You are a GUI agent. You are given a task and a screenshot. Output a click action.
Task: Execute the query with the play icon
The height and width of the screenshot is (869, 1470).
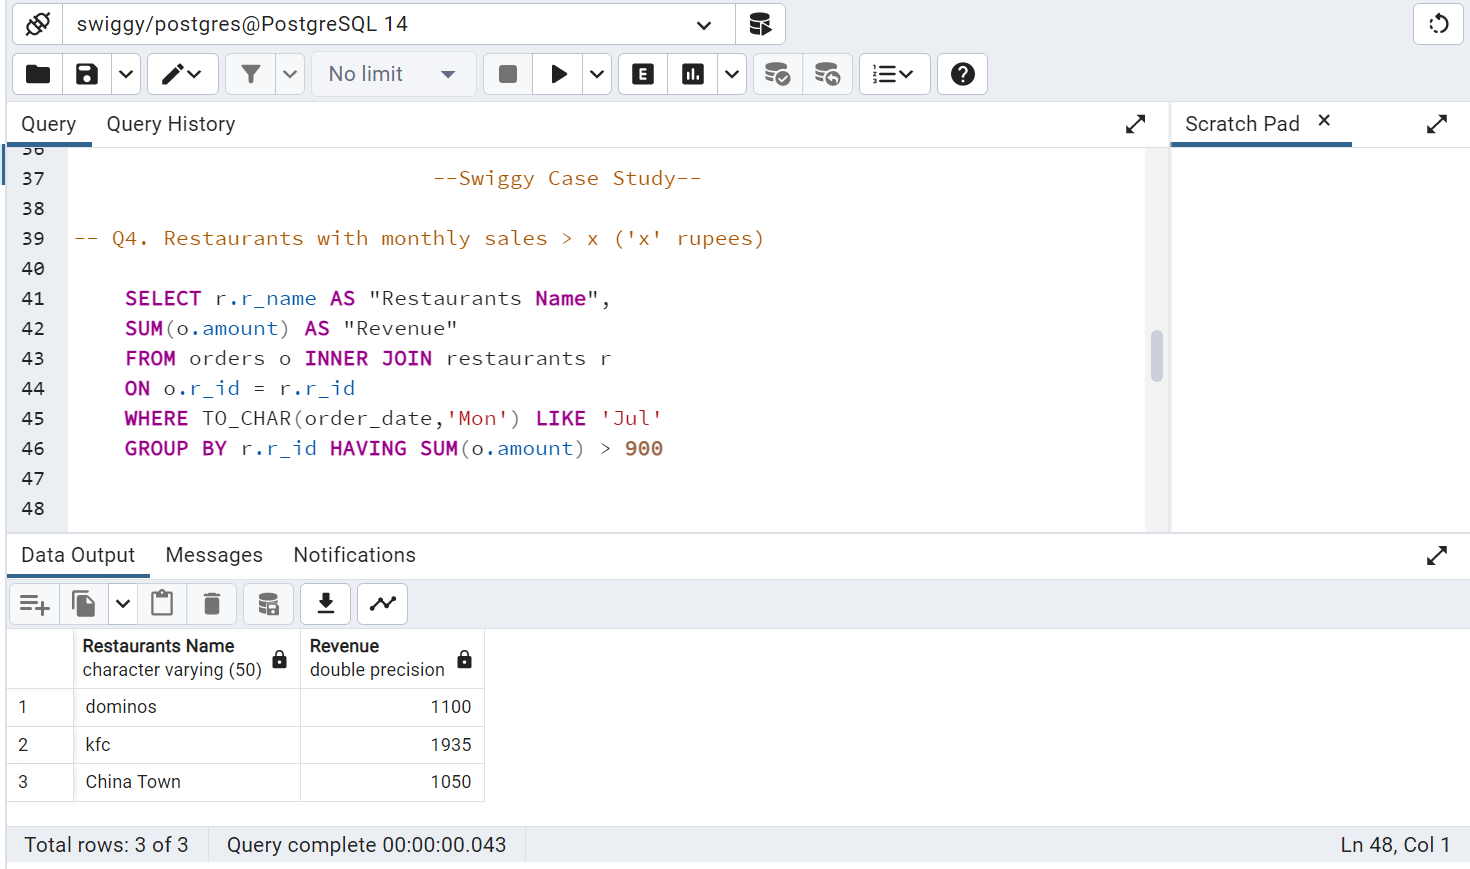[558, 74]
